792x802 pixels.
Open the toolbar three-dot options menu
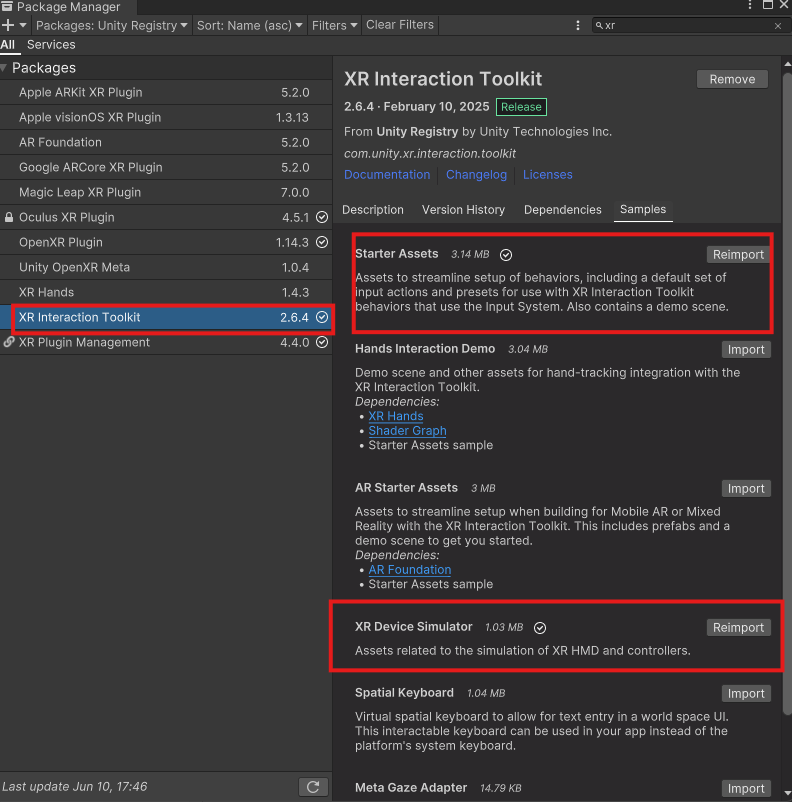click(x=578, y=25)
